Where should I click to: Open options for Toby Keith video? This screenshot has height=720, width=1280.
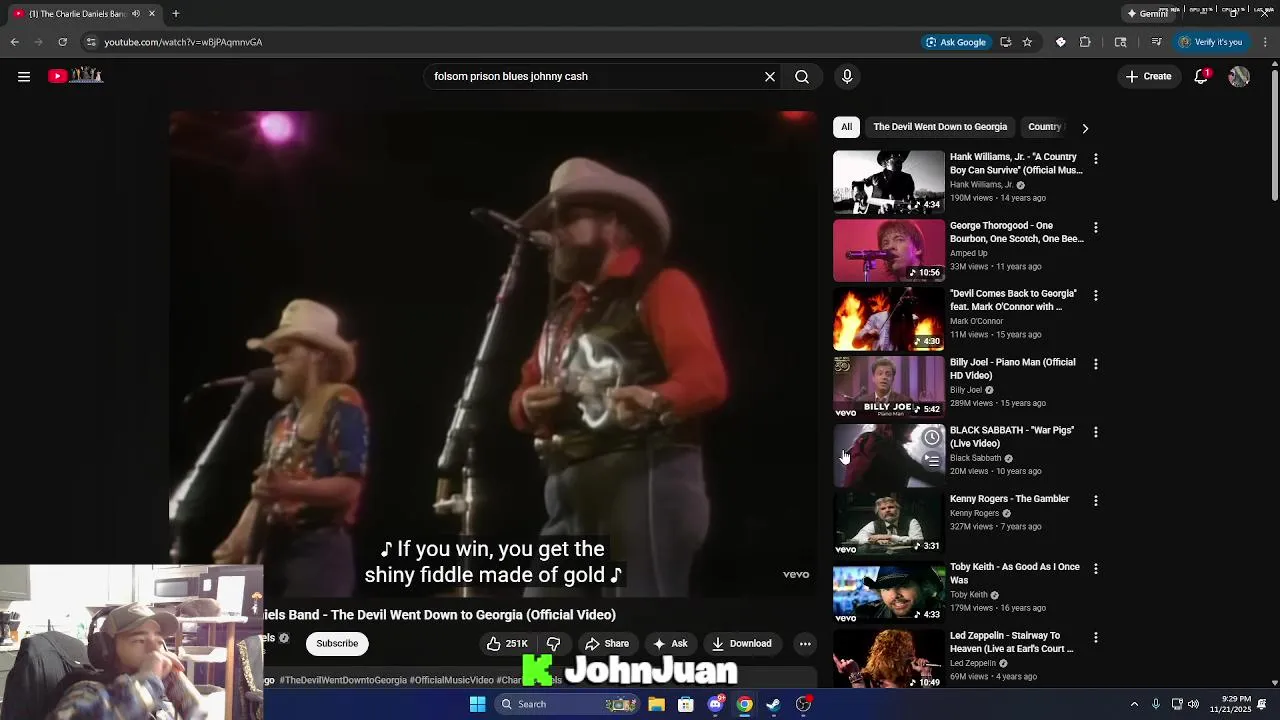1096,568
